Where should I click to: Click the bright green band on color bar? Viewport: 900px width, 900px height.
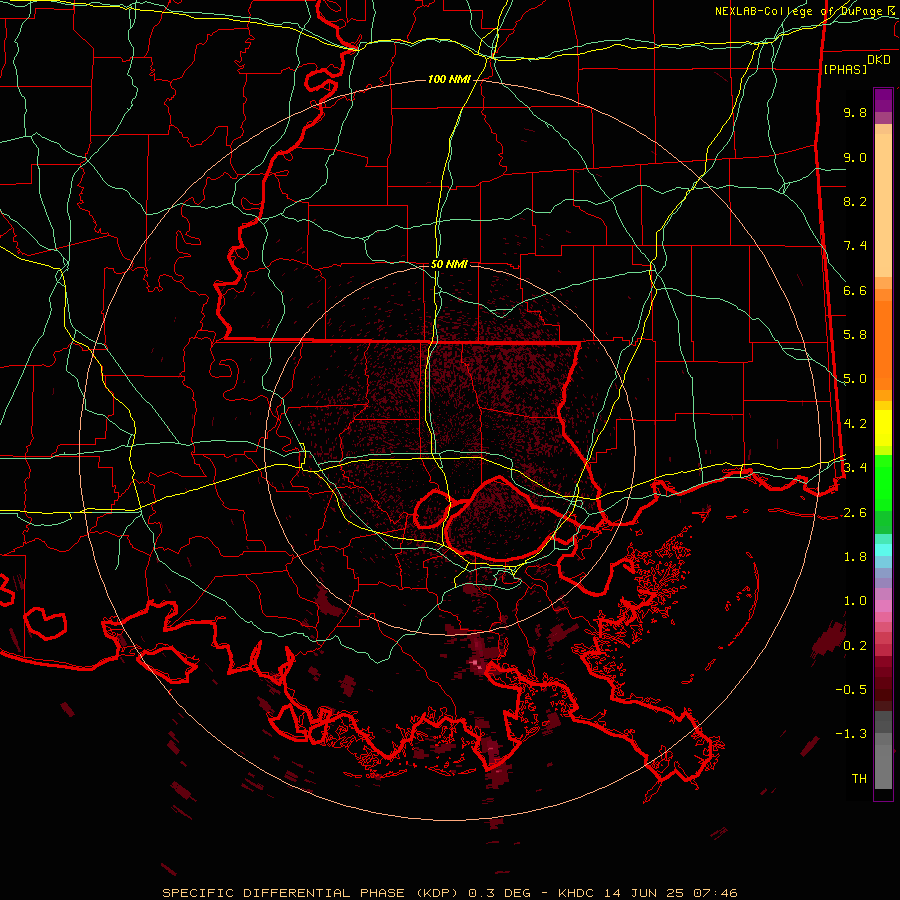pyautogui.click(x=883, y=482)
